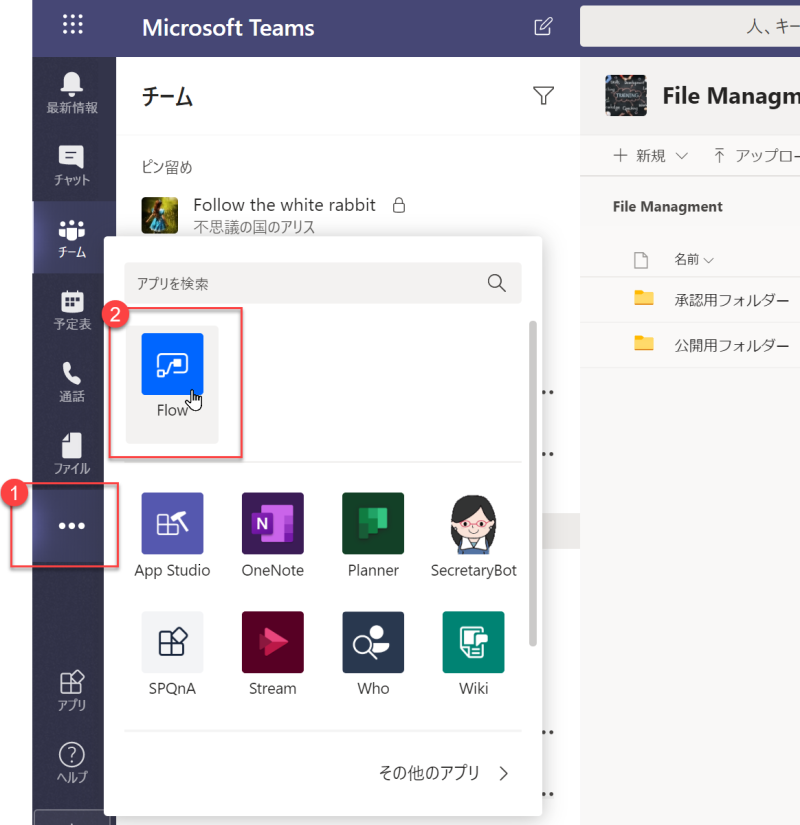Launch App Studio
The height and width of the screenshot is (825, 800).
[172, 535]
